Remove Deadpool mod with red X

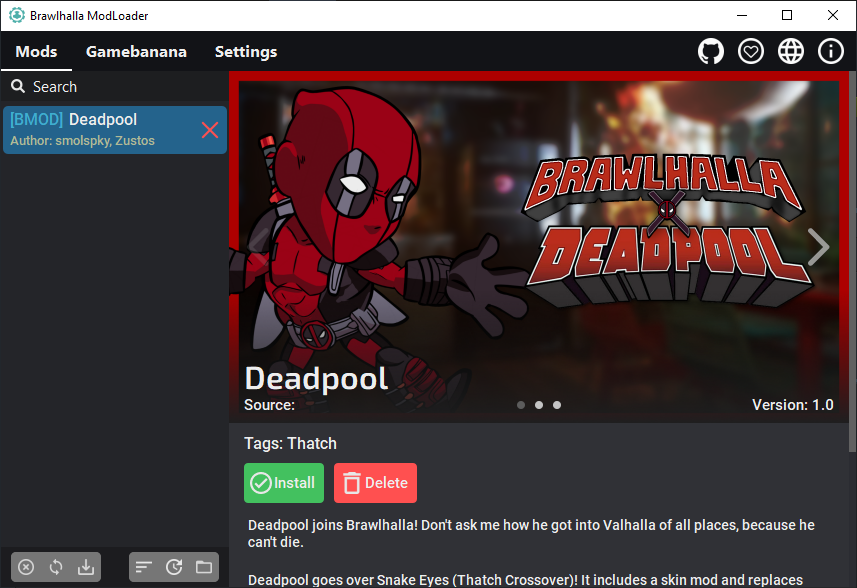pyautogui.click(x=210, y=130)
